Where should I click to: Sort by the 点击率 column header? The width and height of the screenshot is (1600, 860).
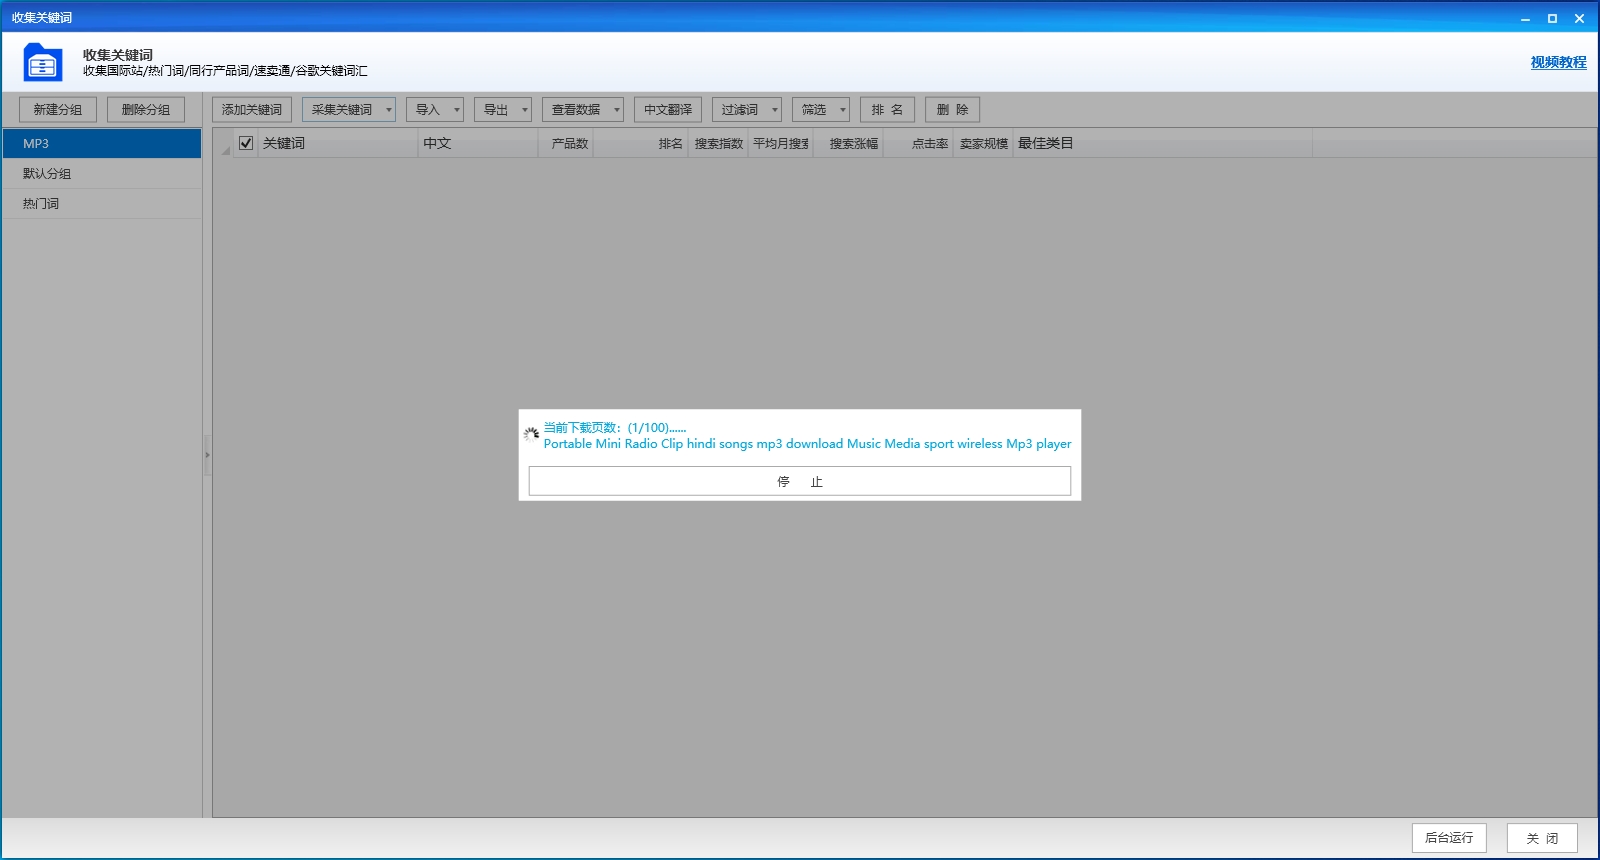point(918,143)
